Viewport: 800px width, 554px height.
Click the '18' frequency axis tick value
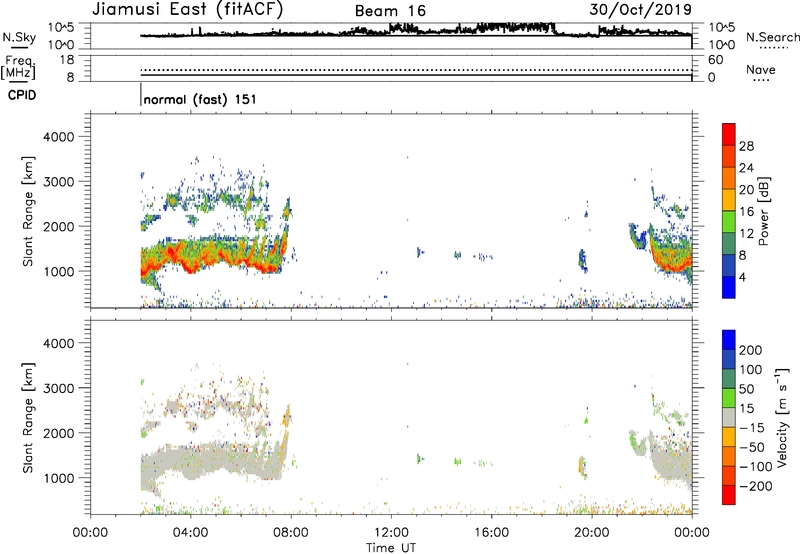coord(67,60)
